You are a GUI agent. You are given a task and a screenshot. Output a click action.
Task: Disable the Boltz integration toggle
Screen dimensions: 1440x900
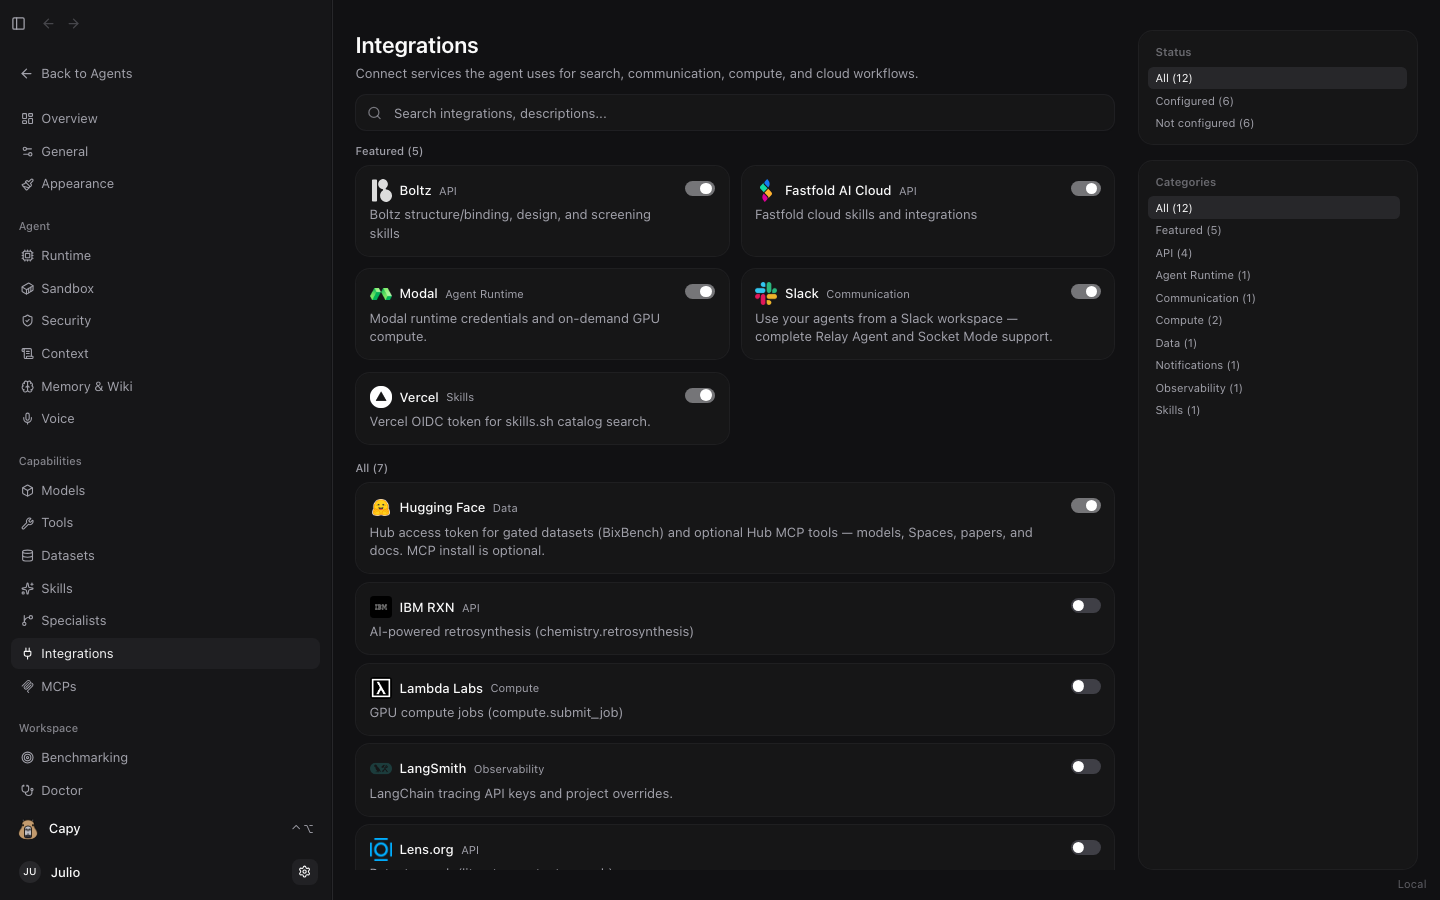(x=700, y=189)
